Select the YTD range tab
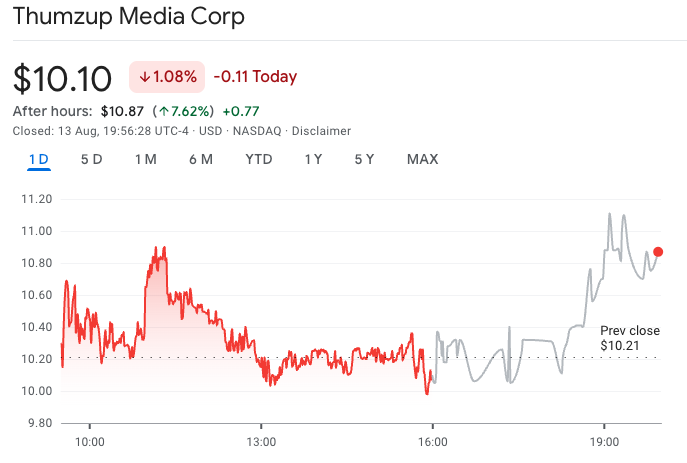The image size is (687, 463). click(x=259, y=159)
